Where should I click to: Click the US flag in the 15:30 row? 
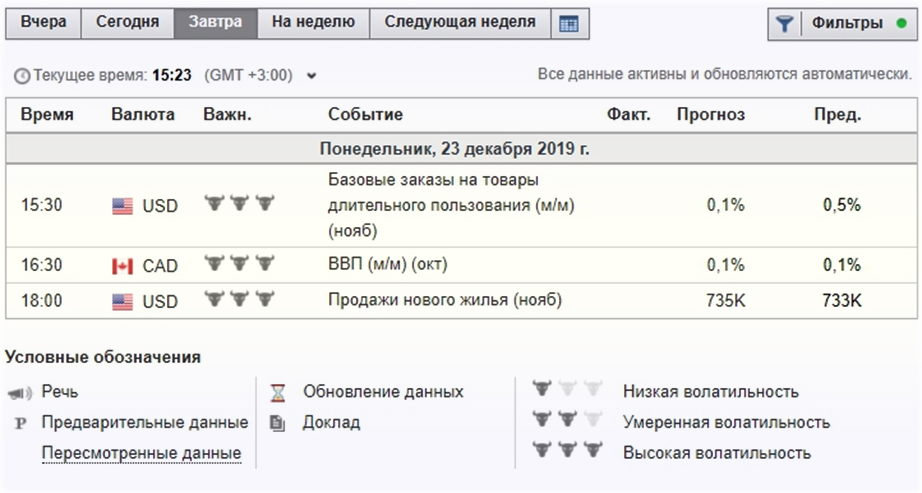tap(122, 206)
